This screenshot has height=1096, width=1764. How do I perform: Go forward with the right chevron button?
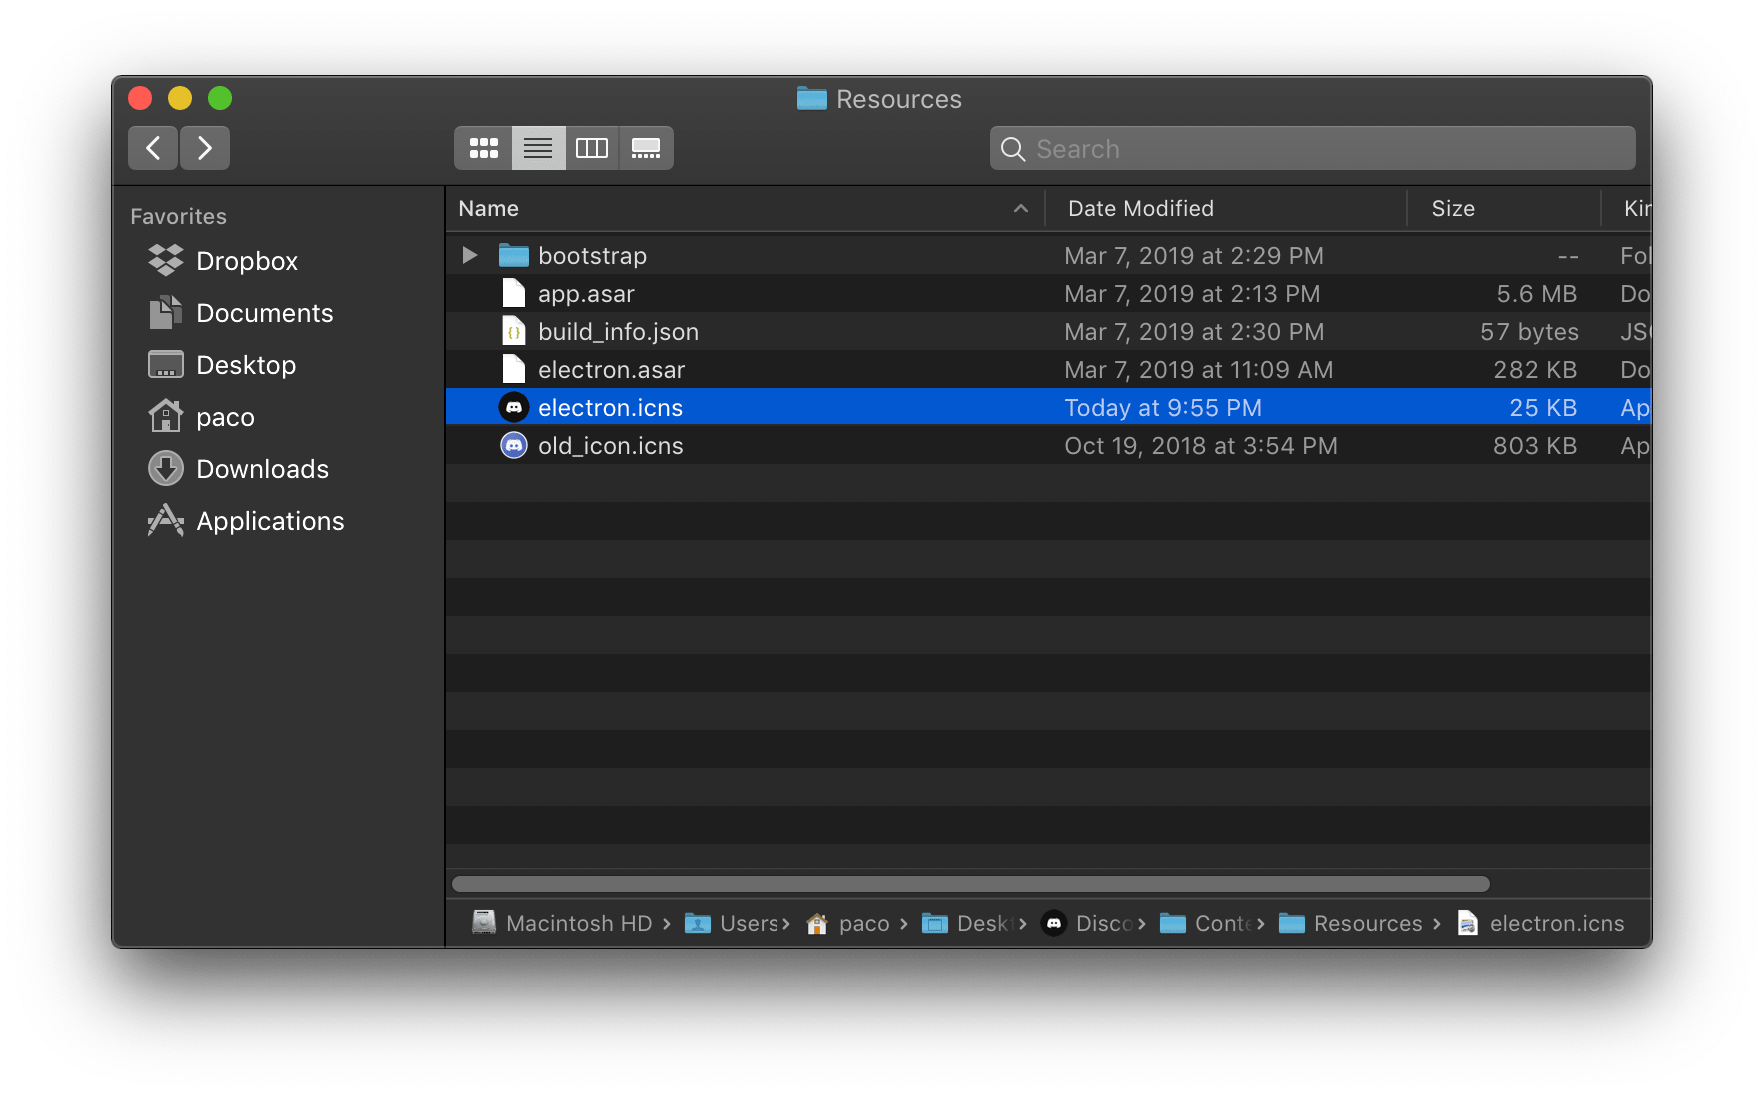point(205,148)
